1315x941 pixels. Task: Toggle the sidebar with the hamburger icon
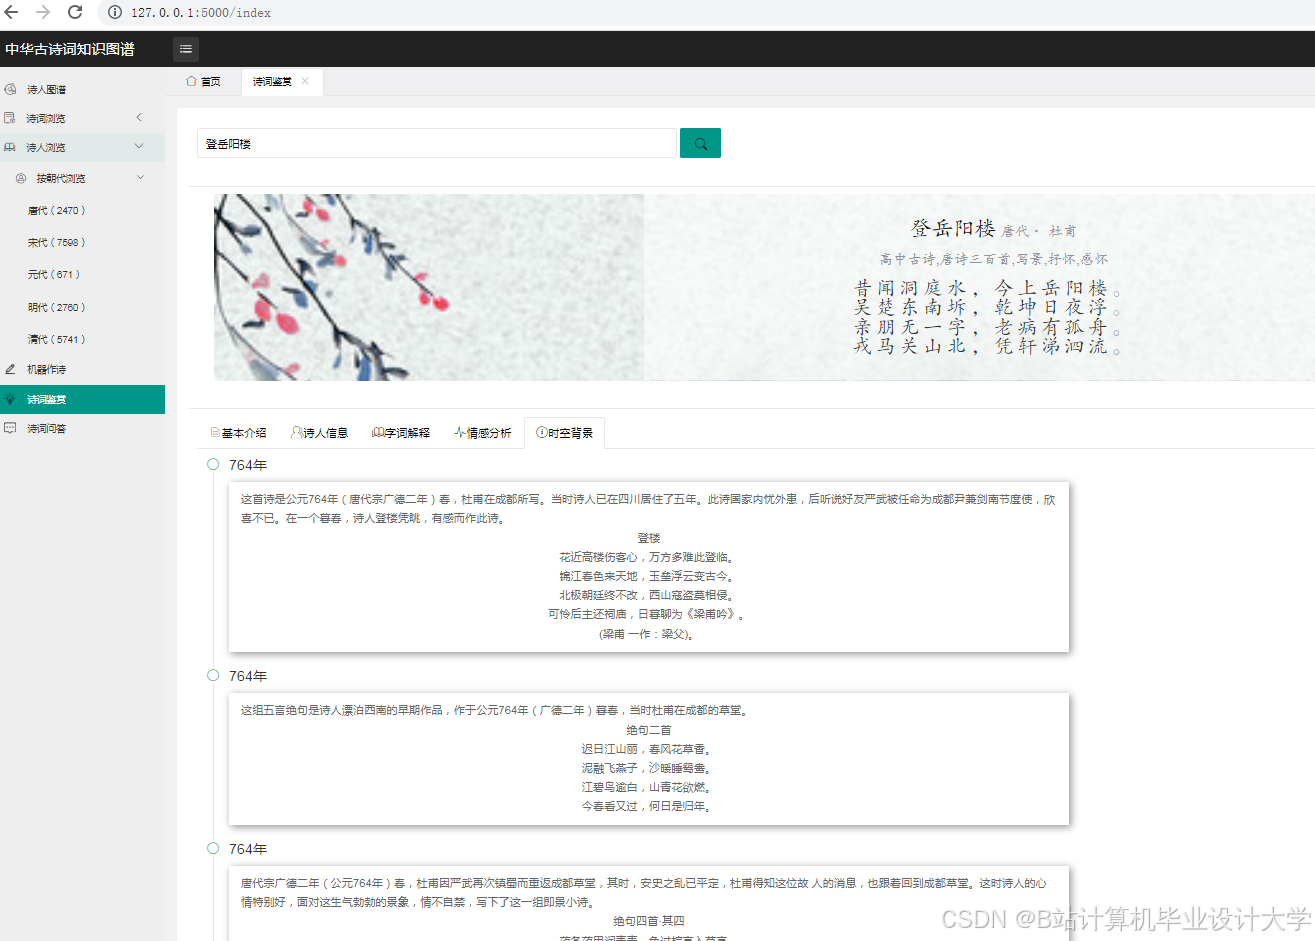click(185, 48)
